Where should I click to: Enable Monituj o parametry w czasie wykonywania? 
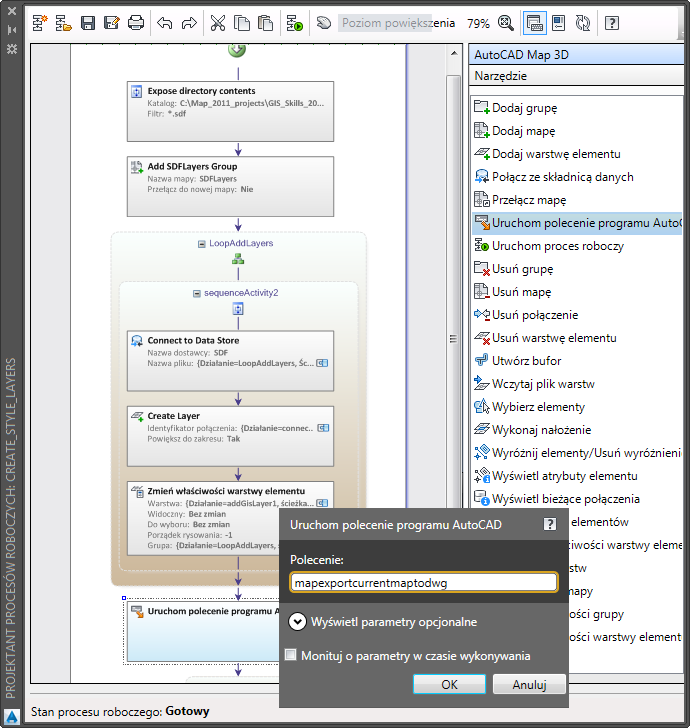(291, 655)
